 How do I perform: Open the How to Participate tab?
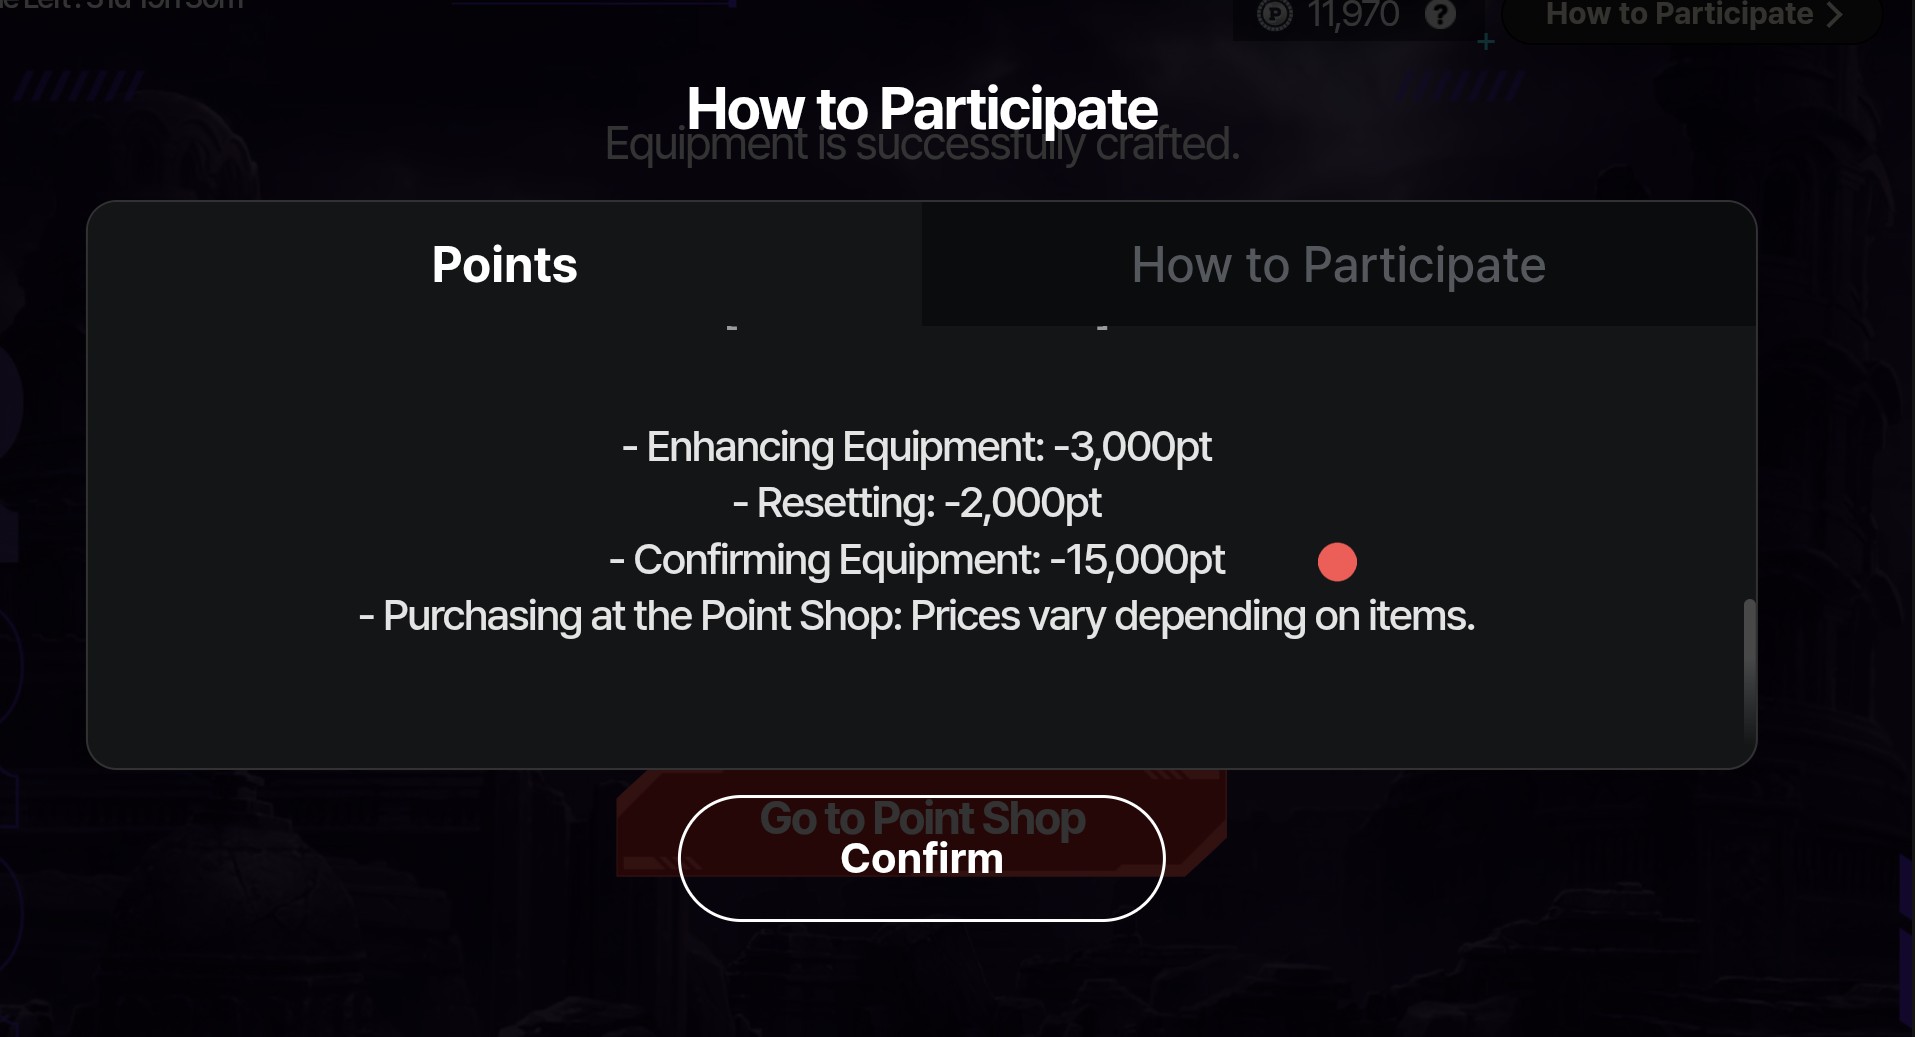[1338, 265]
